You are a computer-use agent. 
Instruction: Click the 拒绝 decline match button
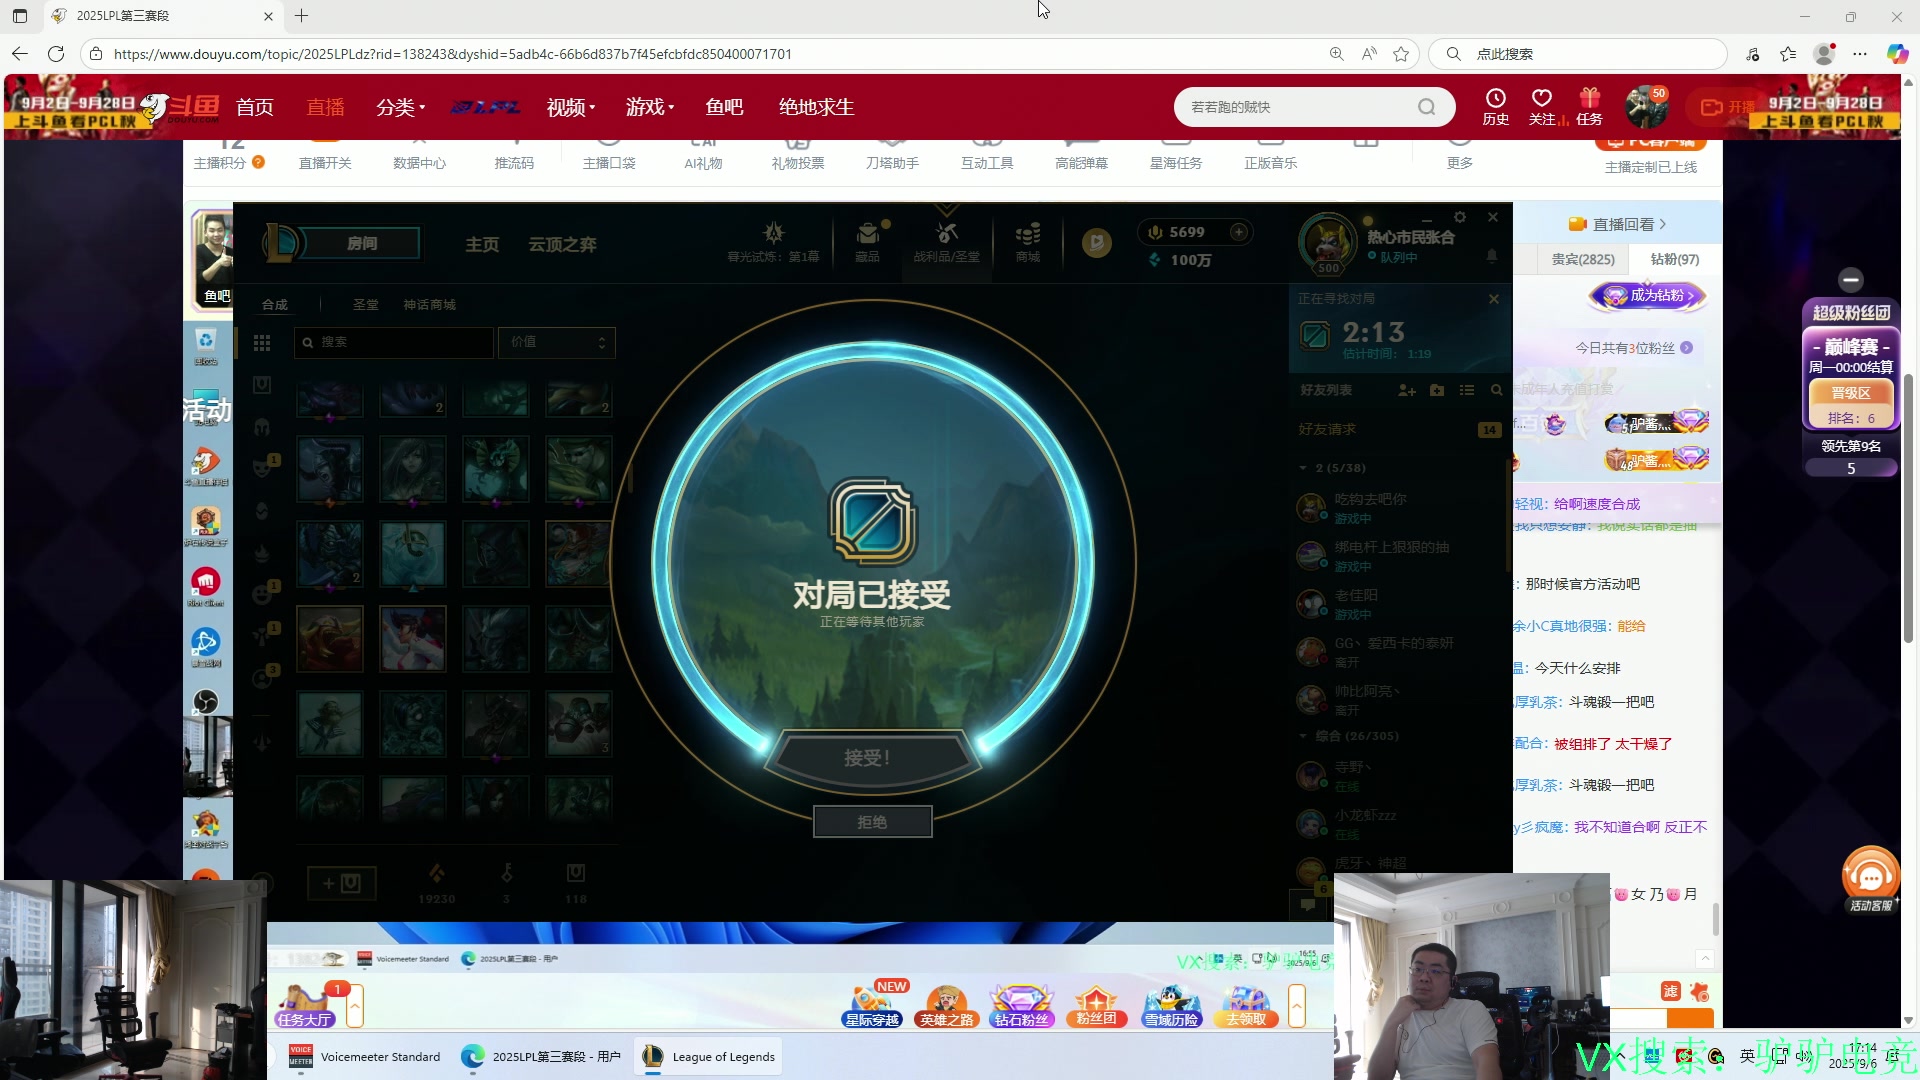pos(872,822)
